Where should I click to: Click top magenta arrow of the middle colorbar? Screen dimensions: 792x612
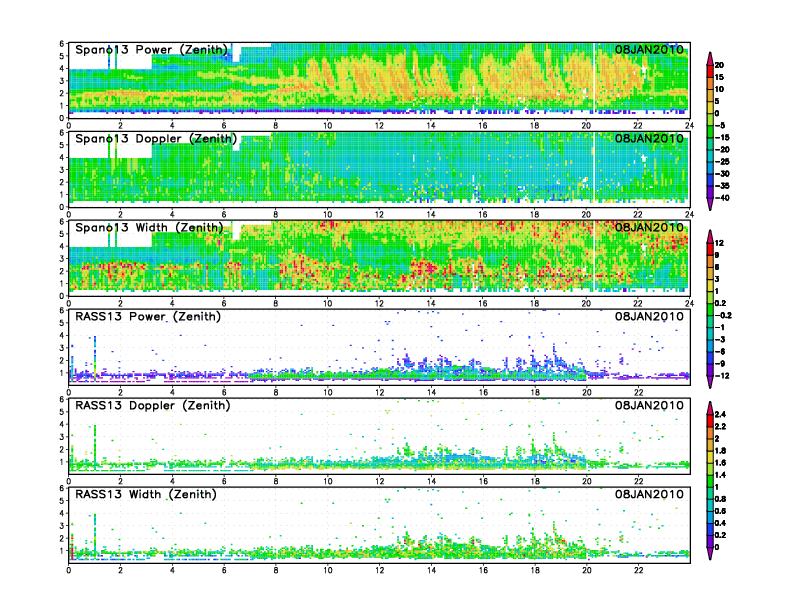[x=710, y=236]
